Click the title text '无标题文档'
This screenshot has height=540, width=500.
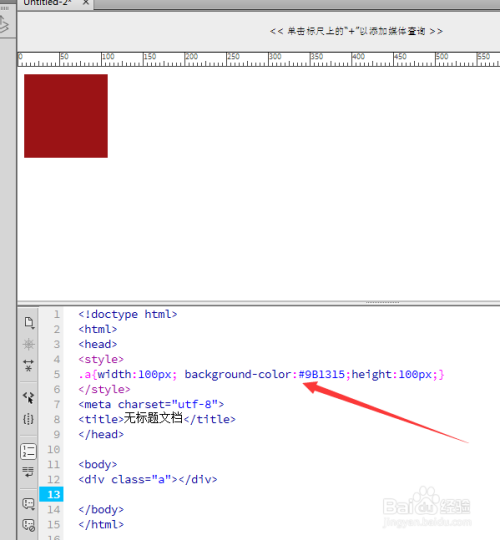click(x=153, y=418)
